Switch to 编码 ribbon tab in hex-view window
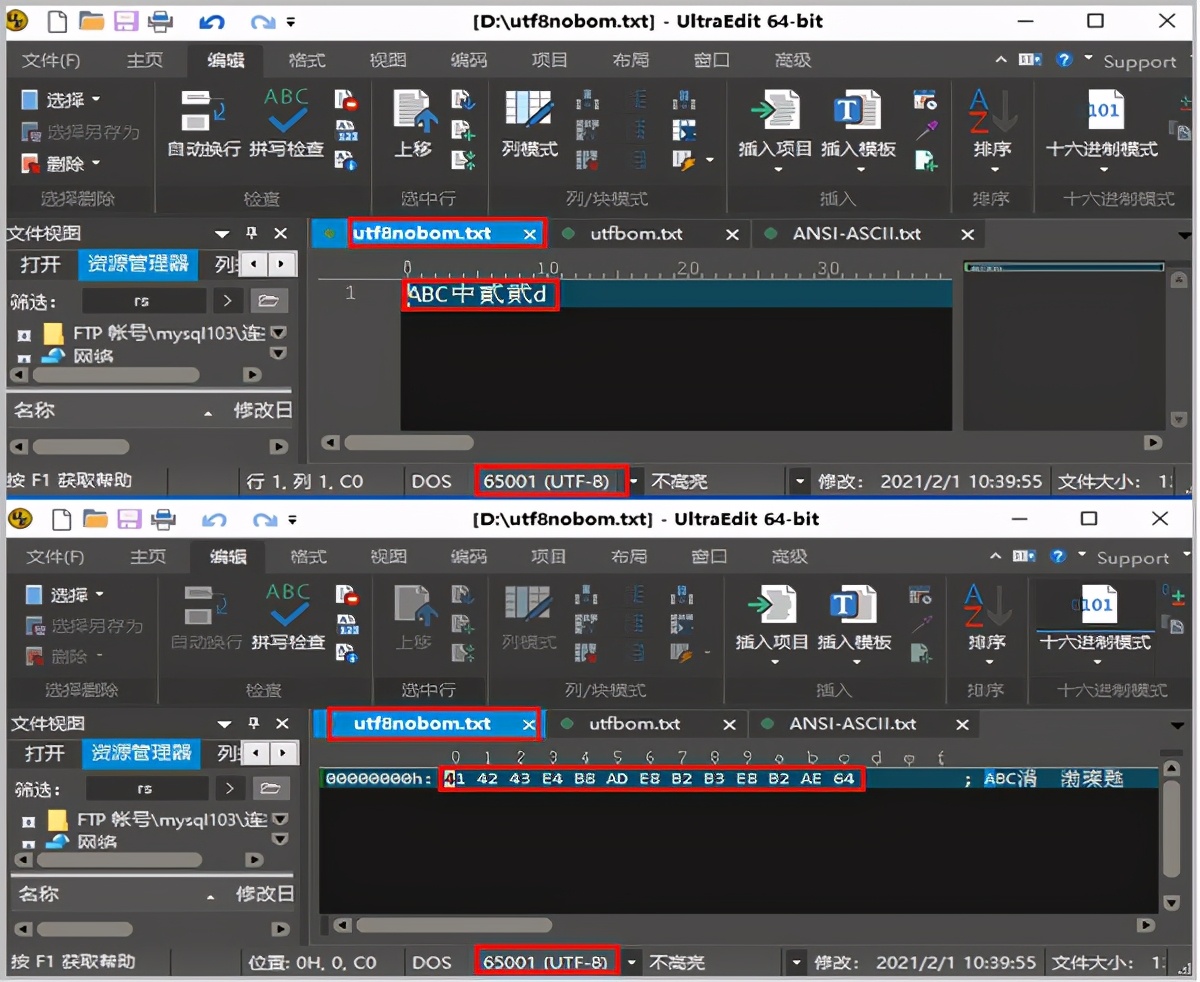 click(469, 556)
